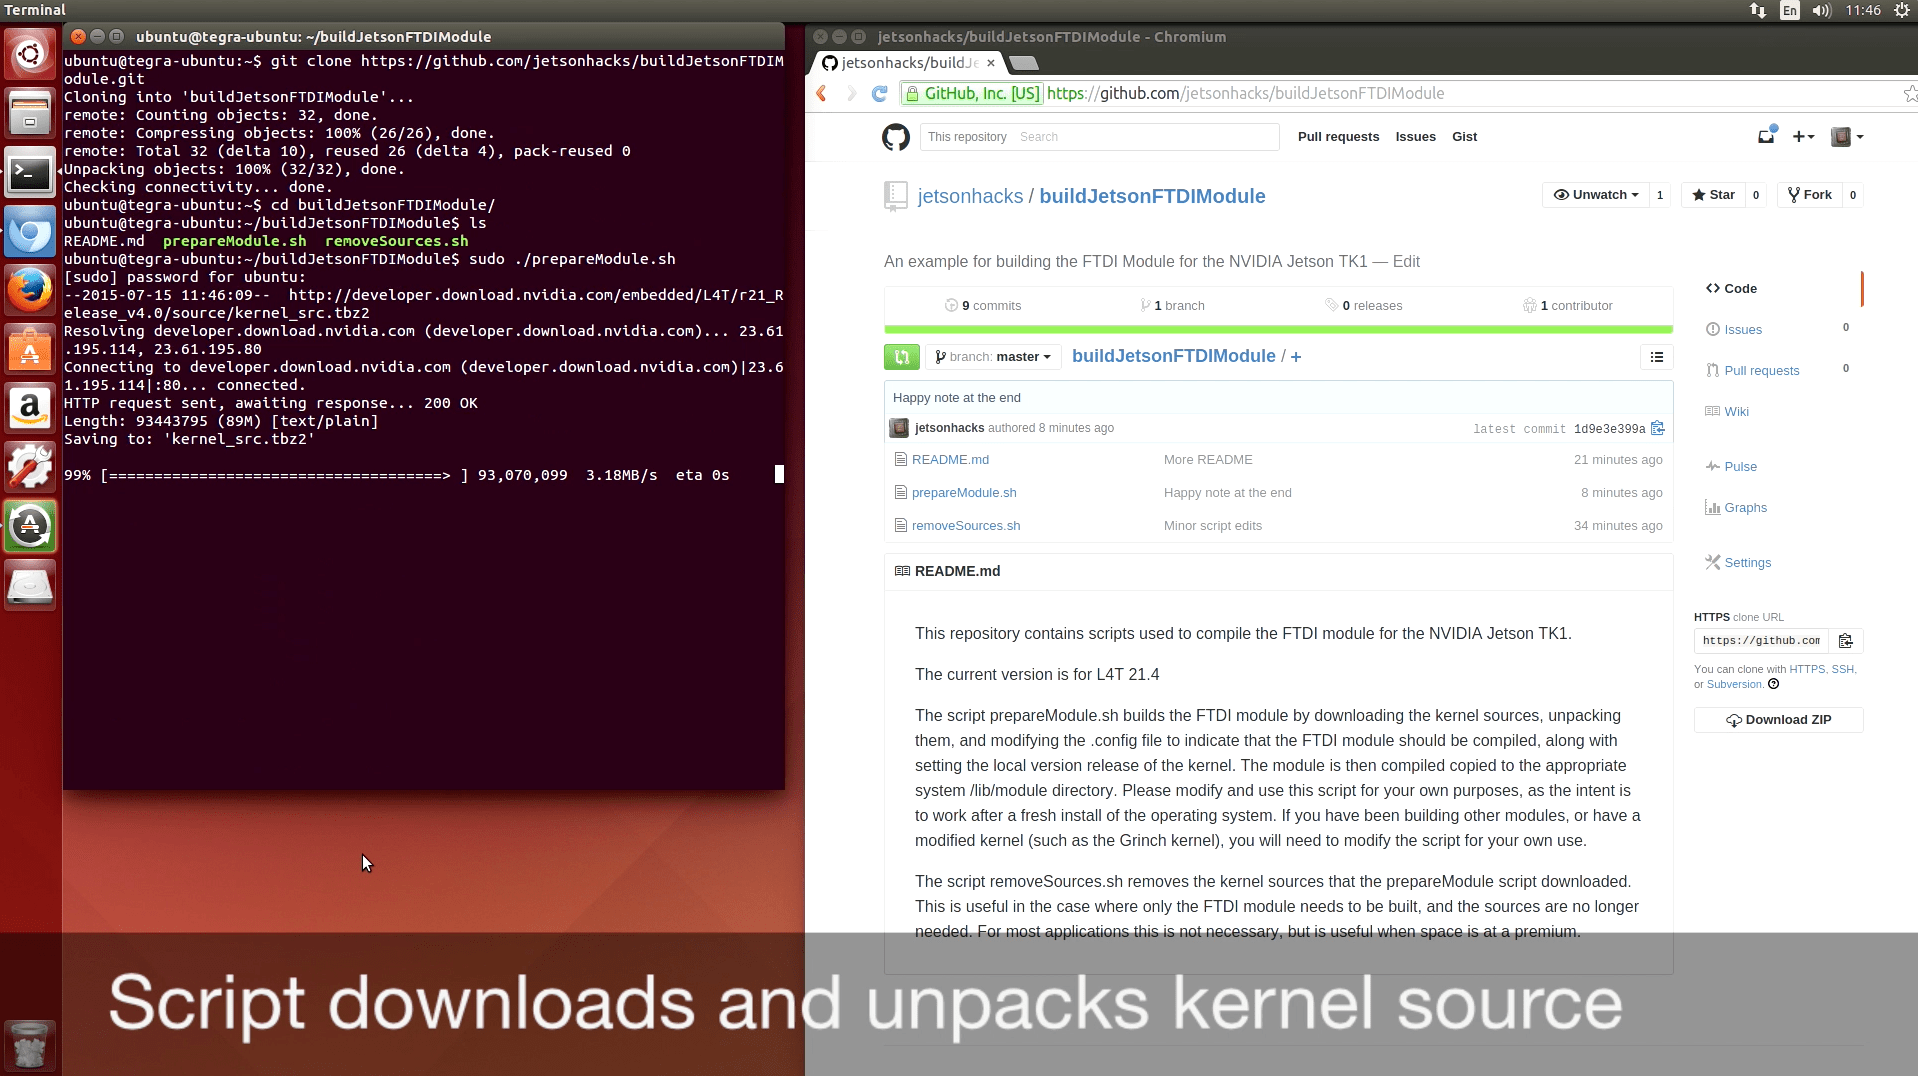Switch to Terminal via launcher icon
1918x1076 pixels.
point(30,173)
